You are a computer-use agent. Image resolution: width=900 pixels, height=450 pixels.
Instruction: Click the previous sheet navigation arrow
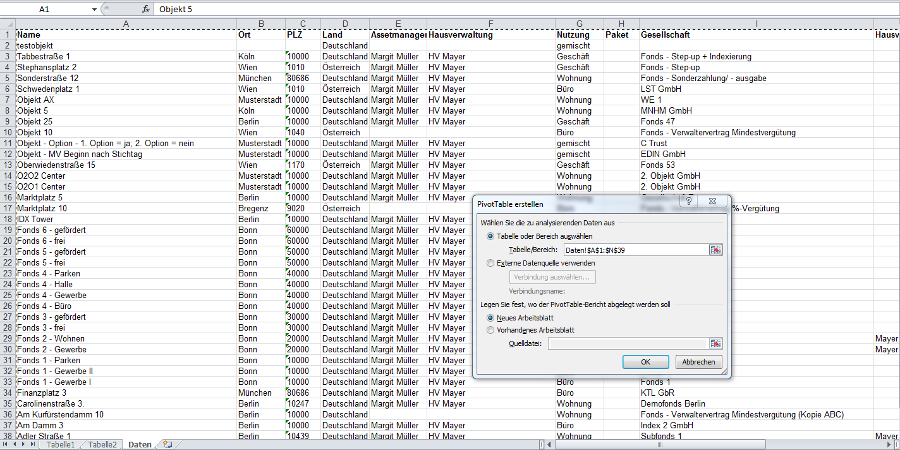[16, 445]
